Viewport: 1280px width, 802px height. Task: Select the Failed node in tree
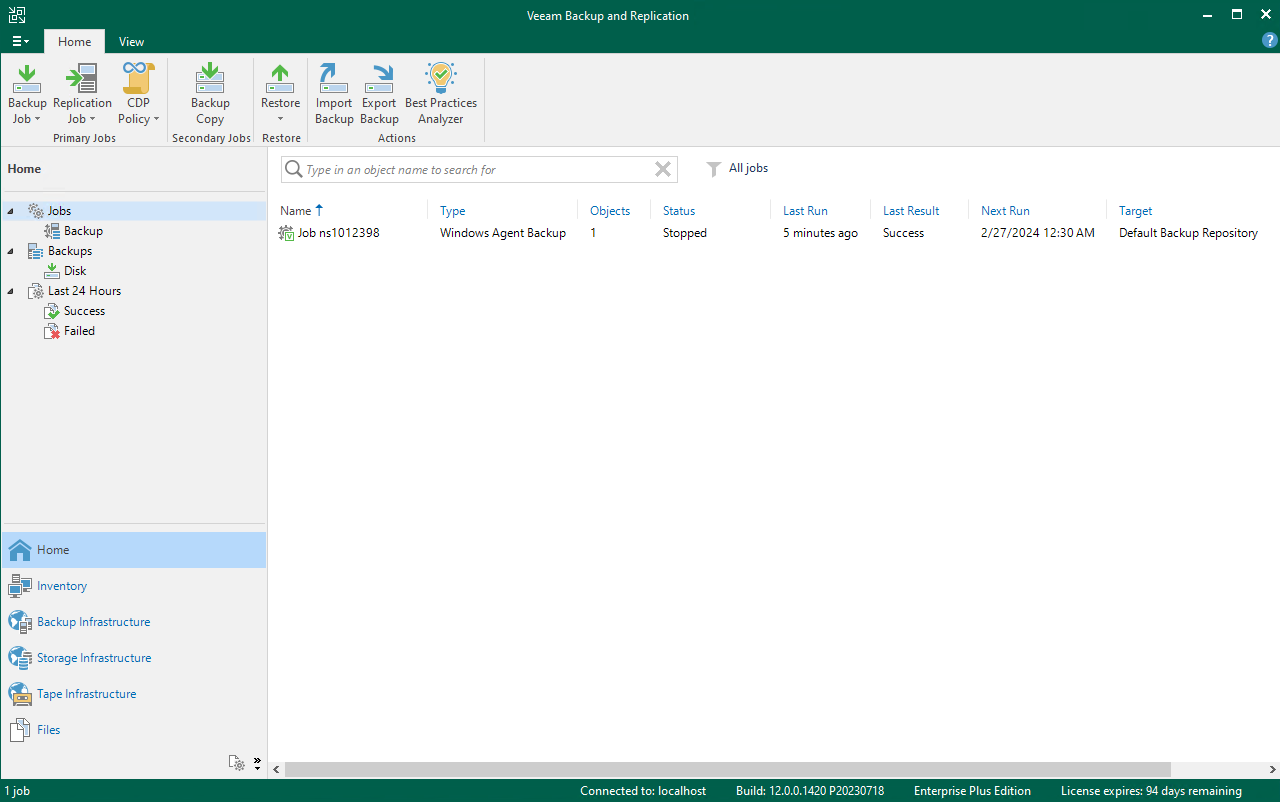[79, 331]
